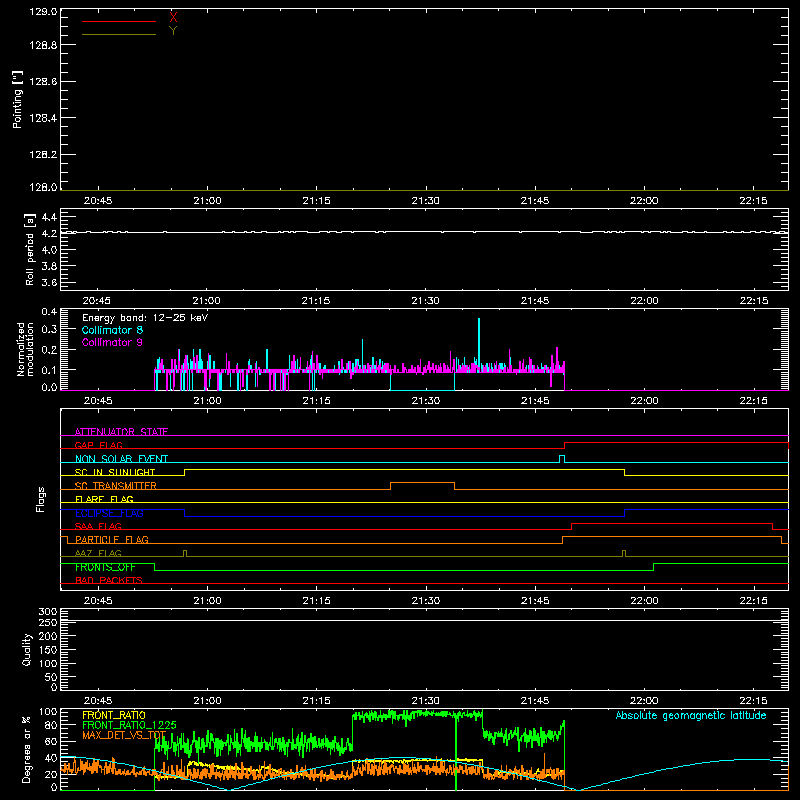Viewport: 800px width, 800px height.
Task: Click the 100 tick label on Quality axis
Action: (48, 664)
